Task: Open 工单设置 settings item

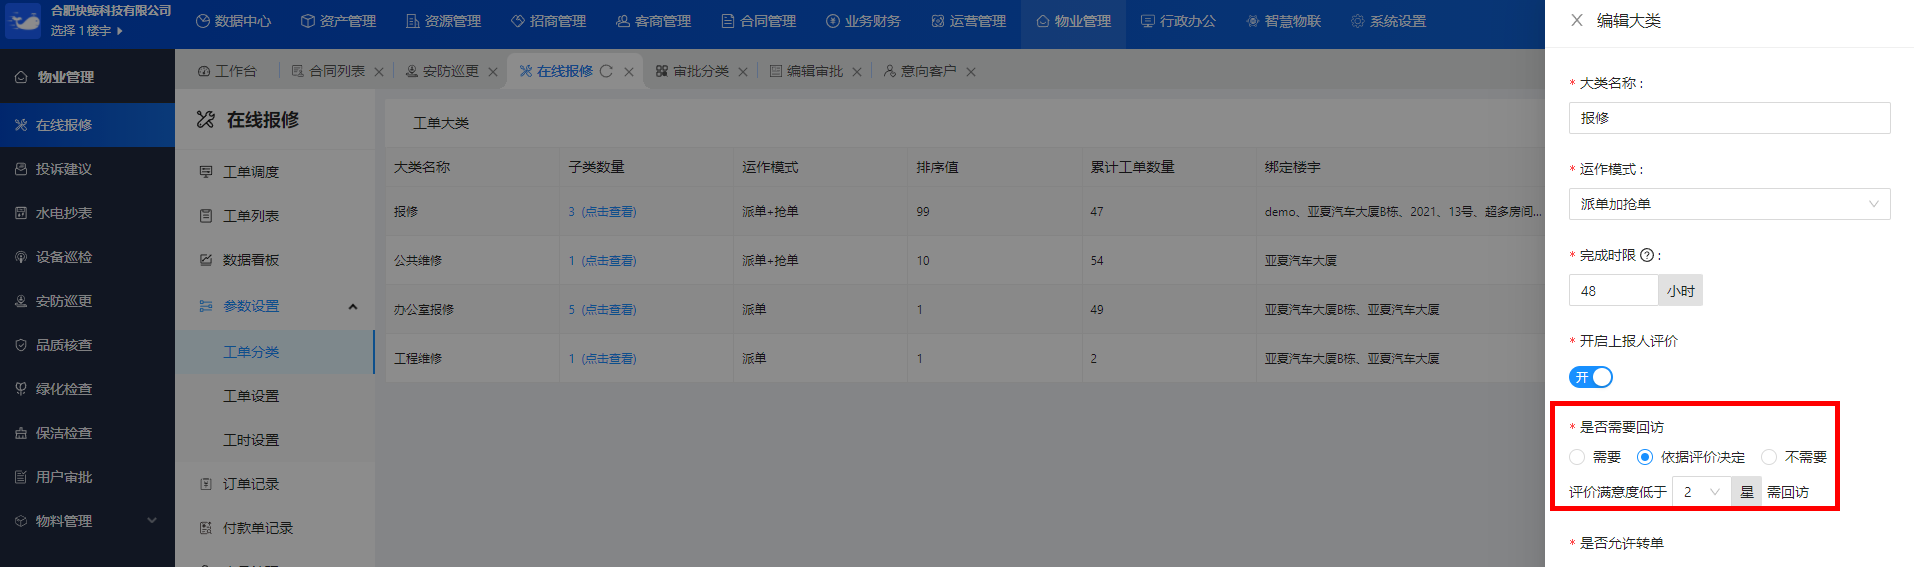Action: click(x=275, y=396)
